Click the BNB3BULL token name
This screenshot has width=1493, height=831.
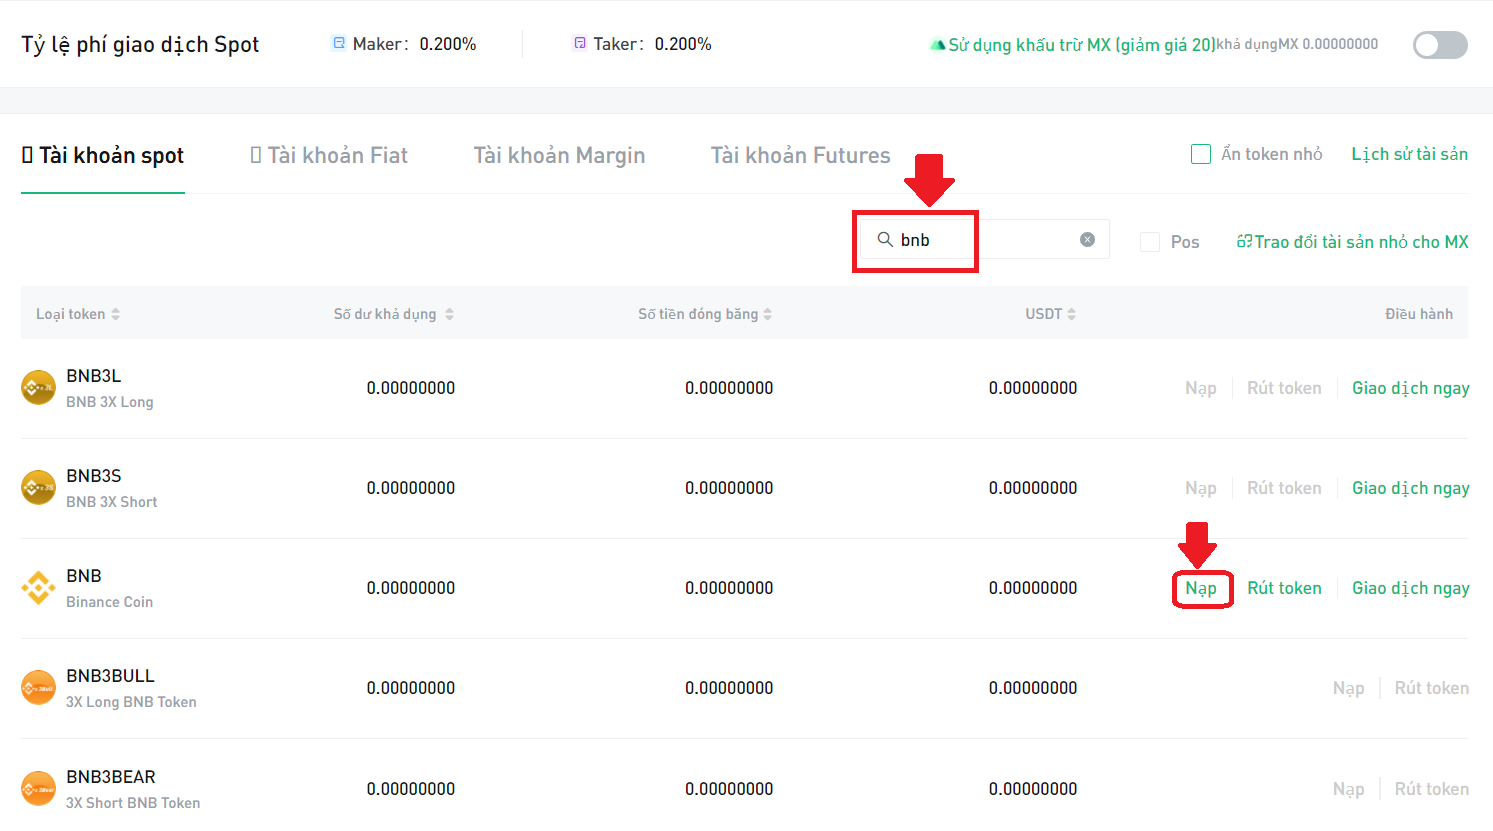[110, 676]
